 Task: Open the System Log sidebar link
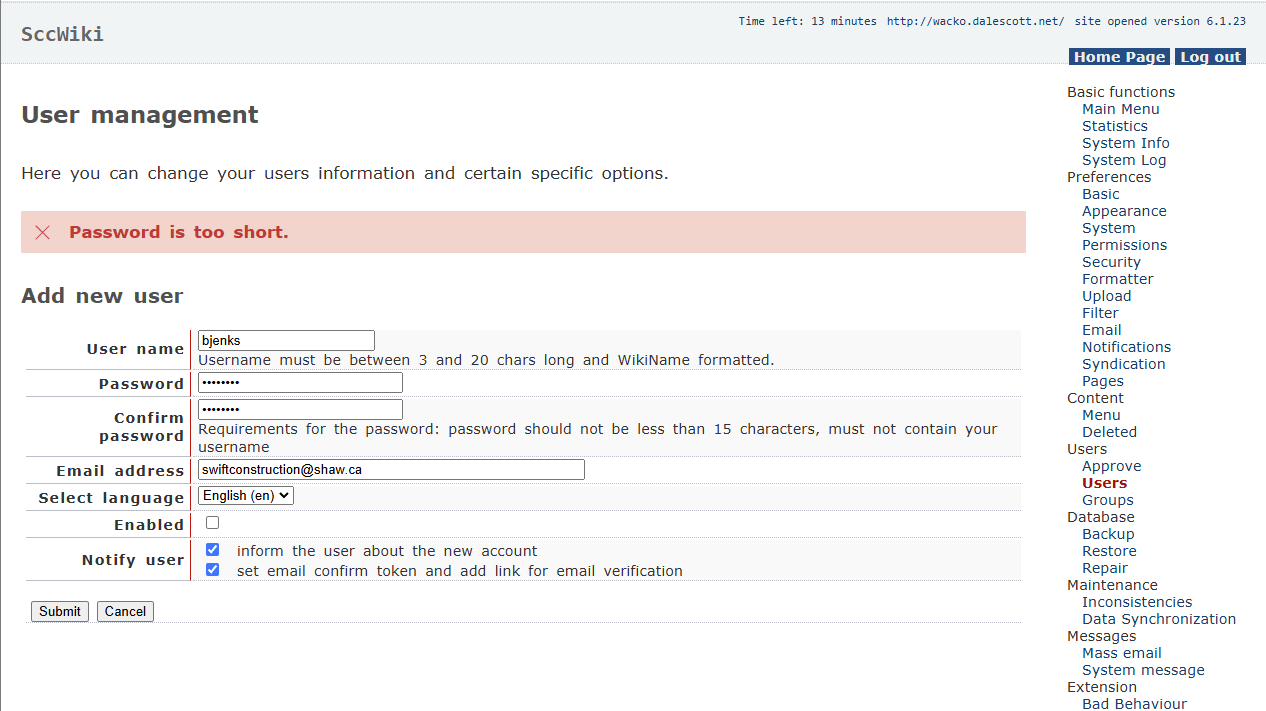[1124, 160]
